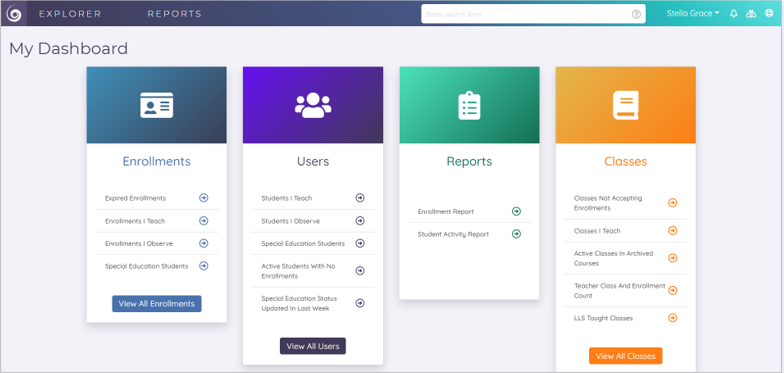The image size is (784, 373).
Task: Click arrow icon next to Expired Enrollments
Action: 204,198
